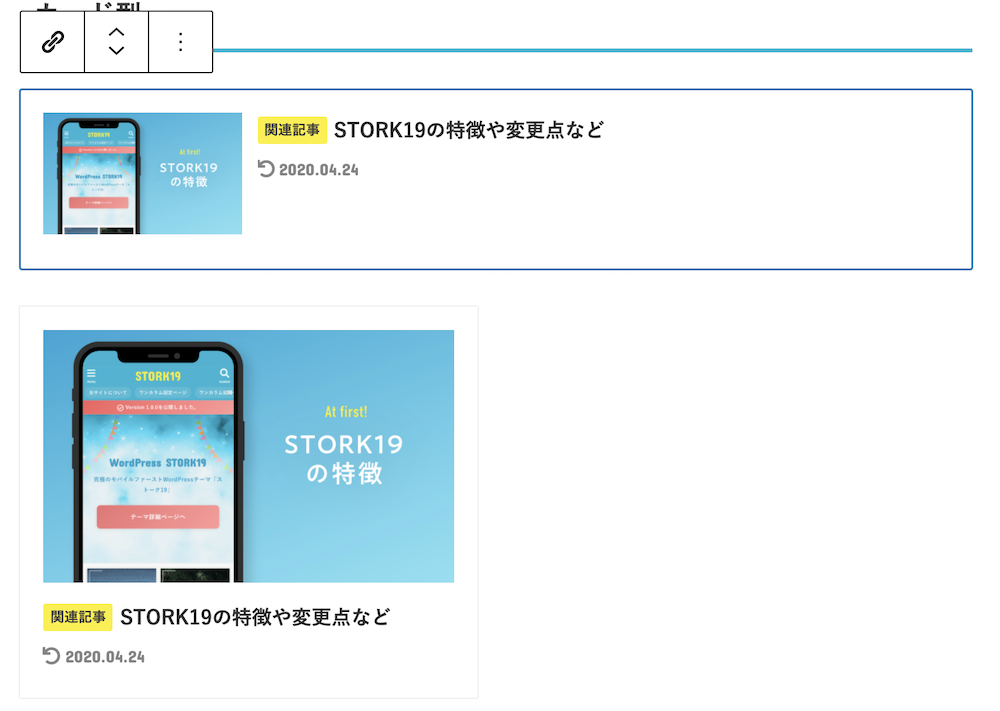Click yellow 関連記事 label in bottom card
The width and height of the screenshot is (1000, 711).
pyautogui.click(x=78, y=617)
